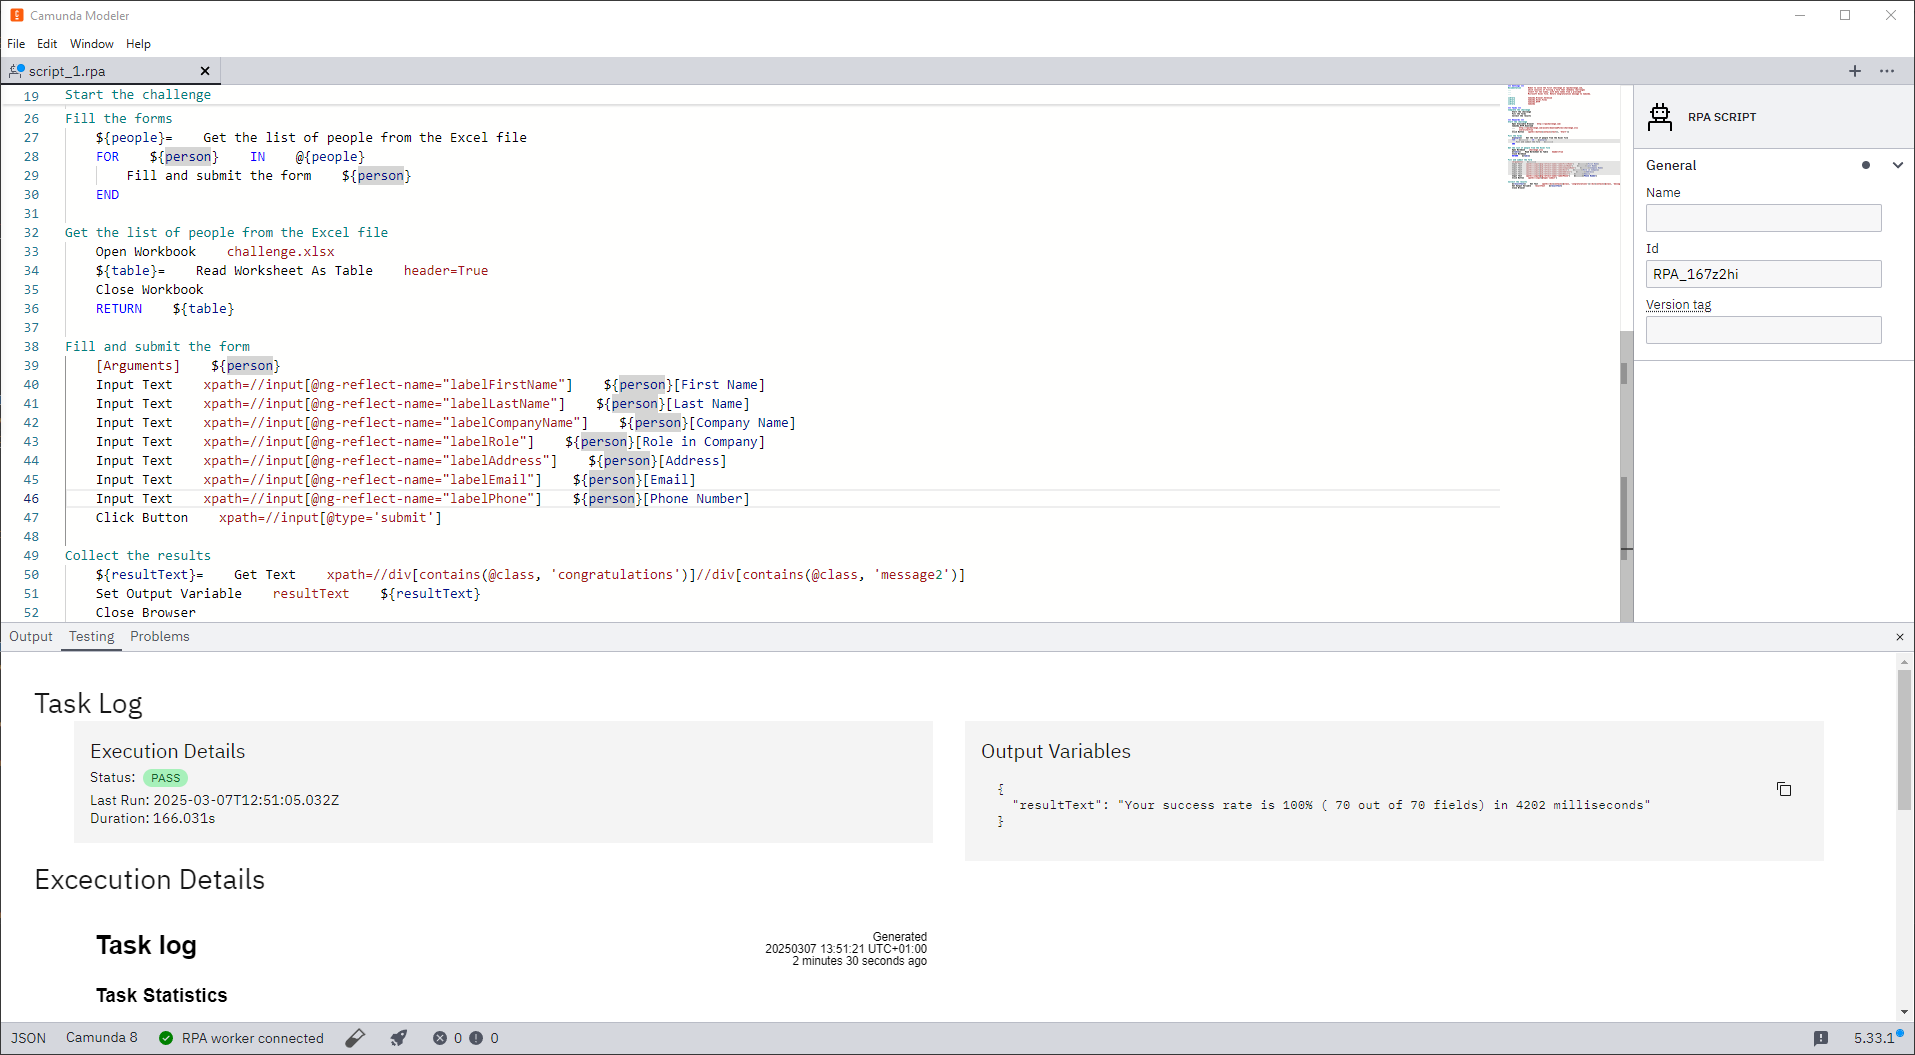Click the Version tag field label
The width and height of the screenshot is (1915, 1055).
point(1679,305)
